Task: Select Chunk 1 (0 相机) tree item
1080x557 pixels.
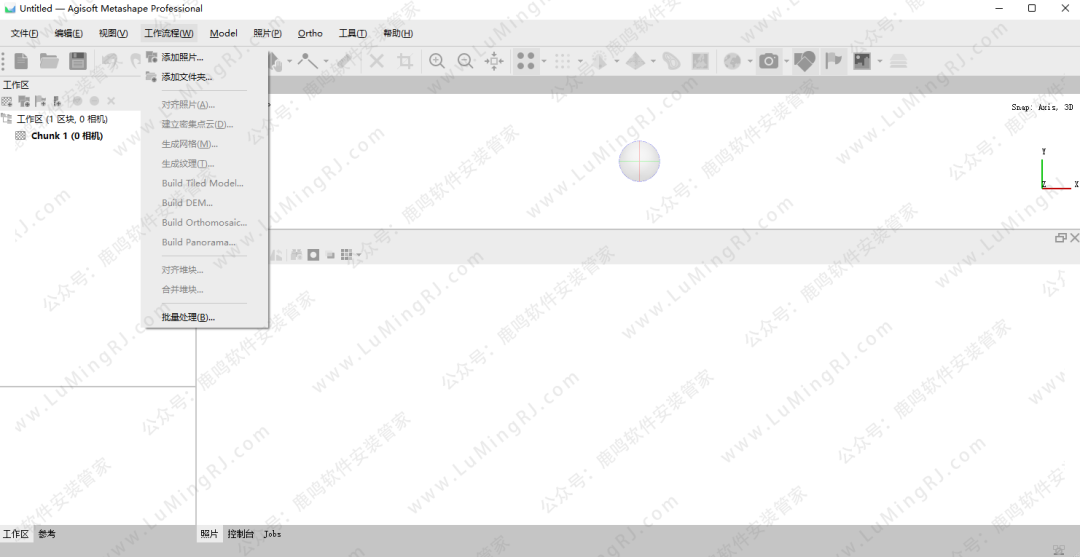Action: tap(67, 136)
